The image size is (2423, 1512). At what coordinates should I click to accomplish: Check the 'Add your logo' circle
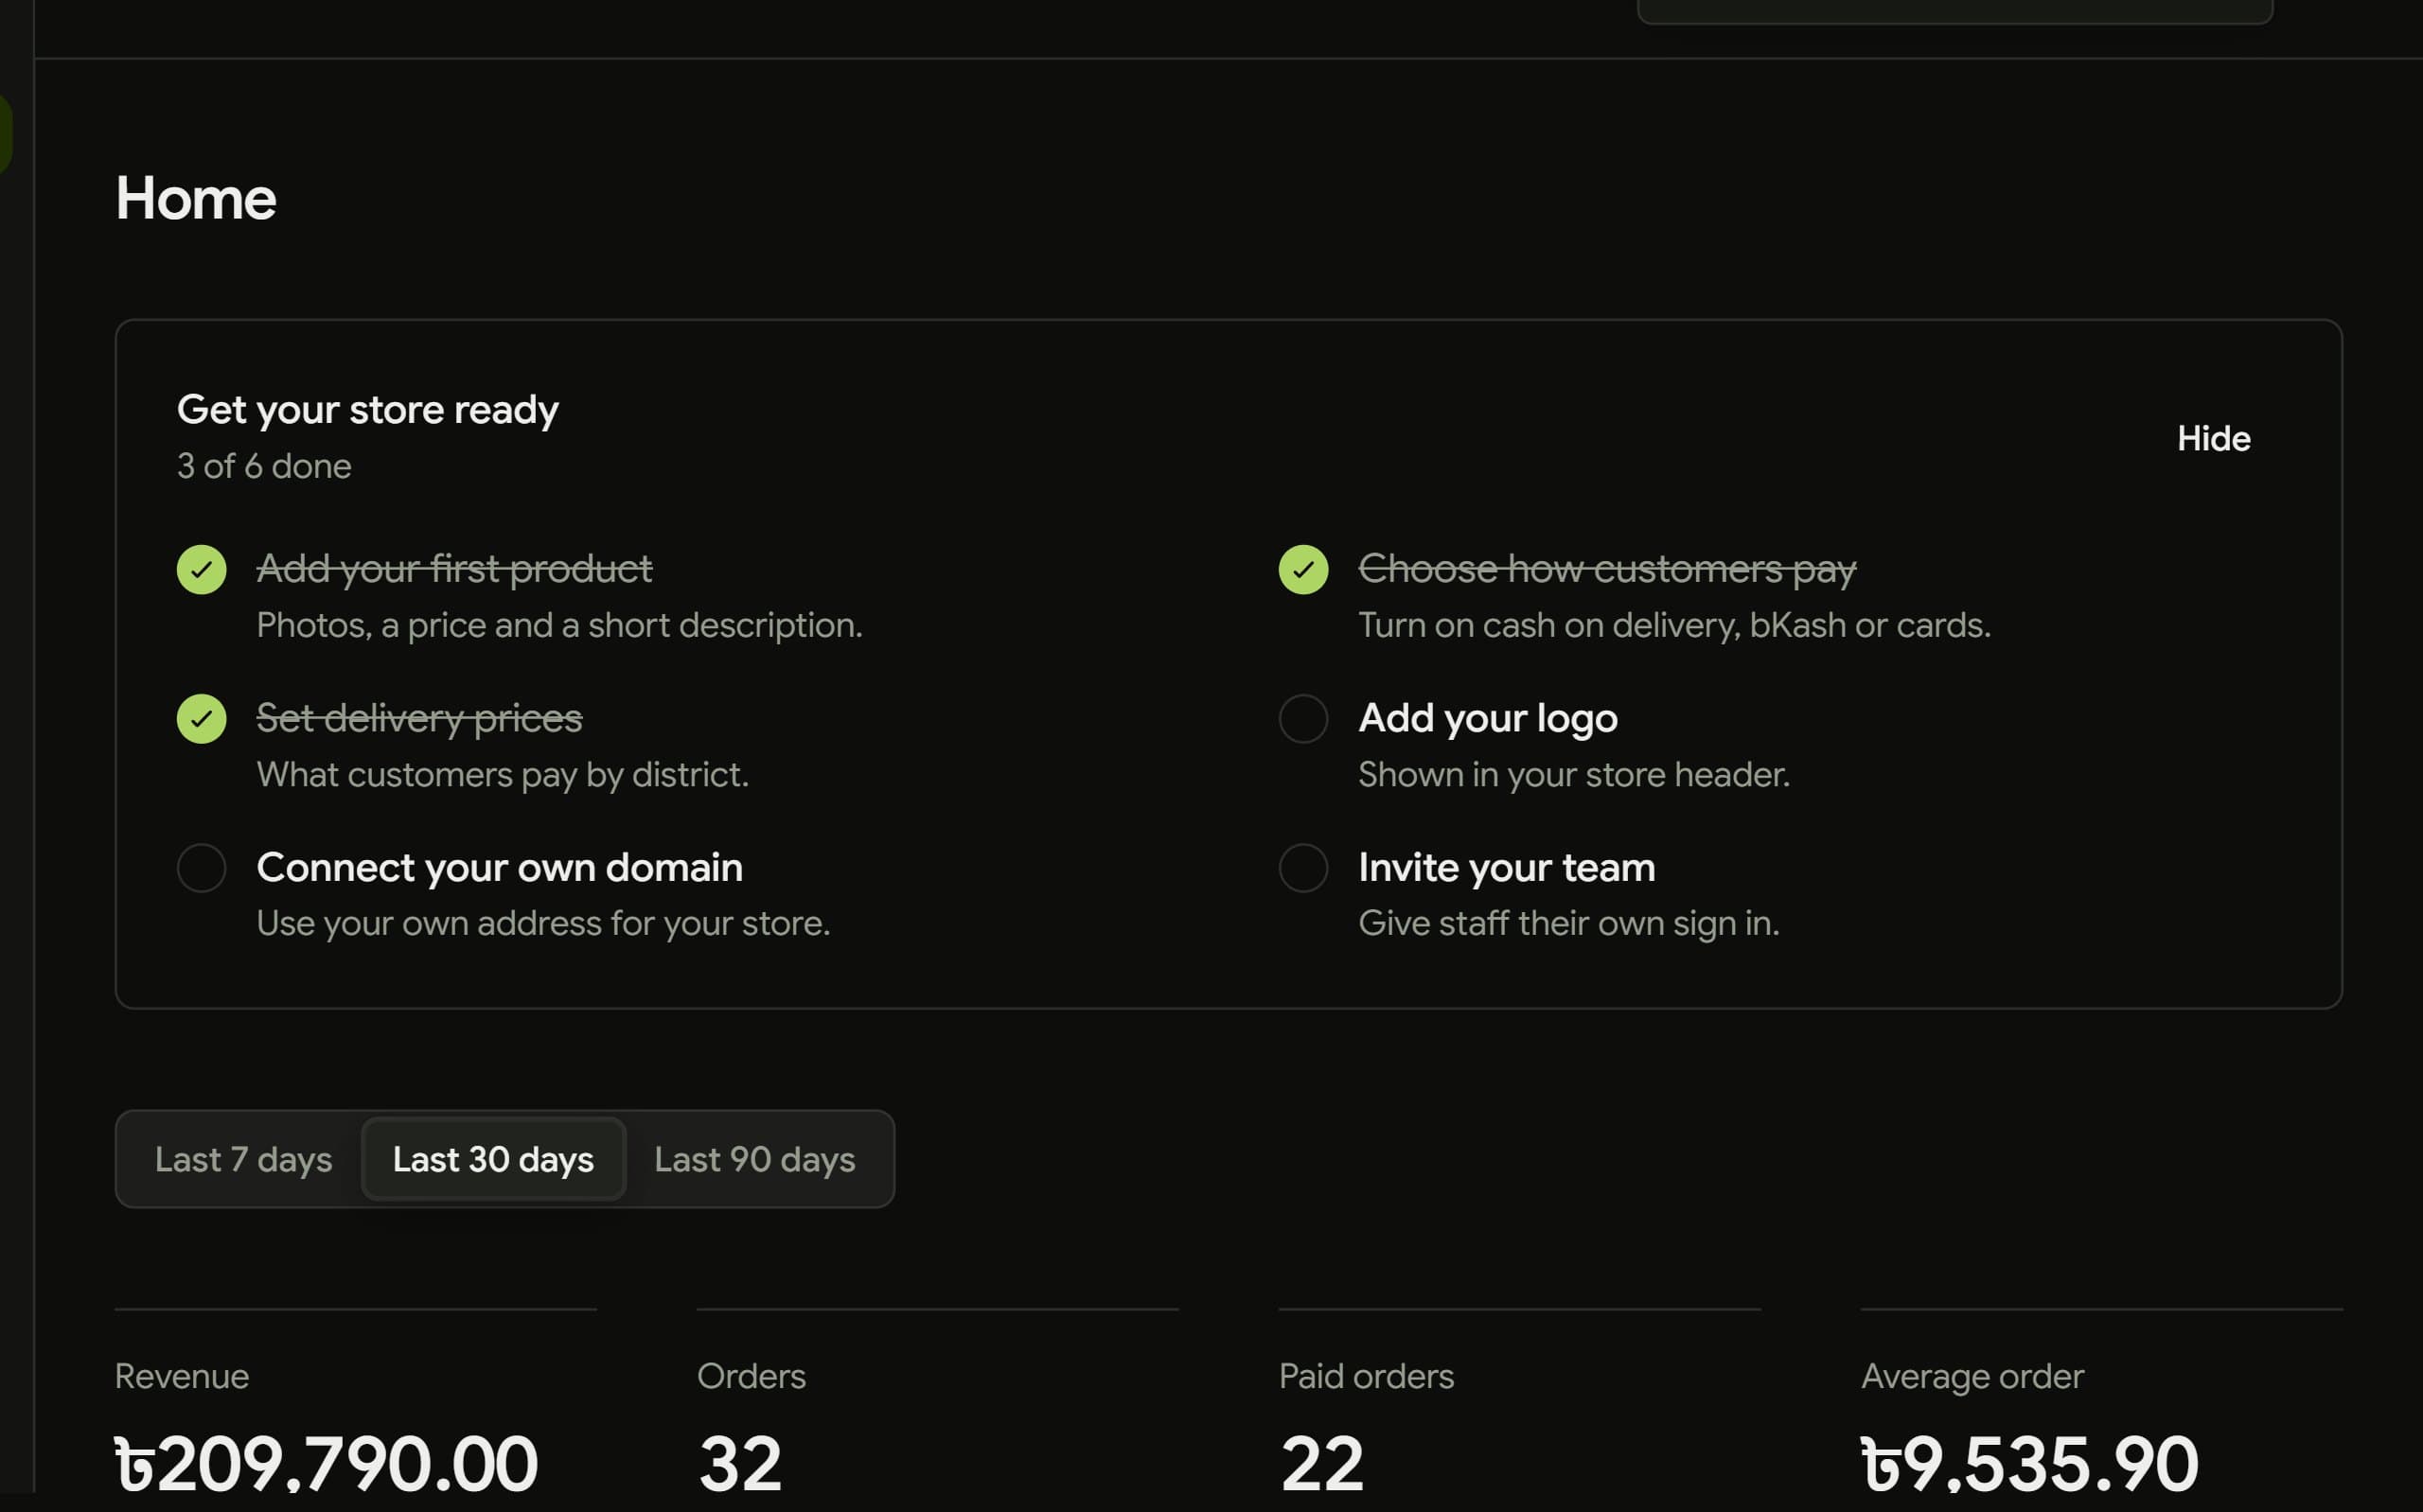click(x=1303, y=718)
